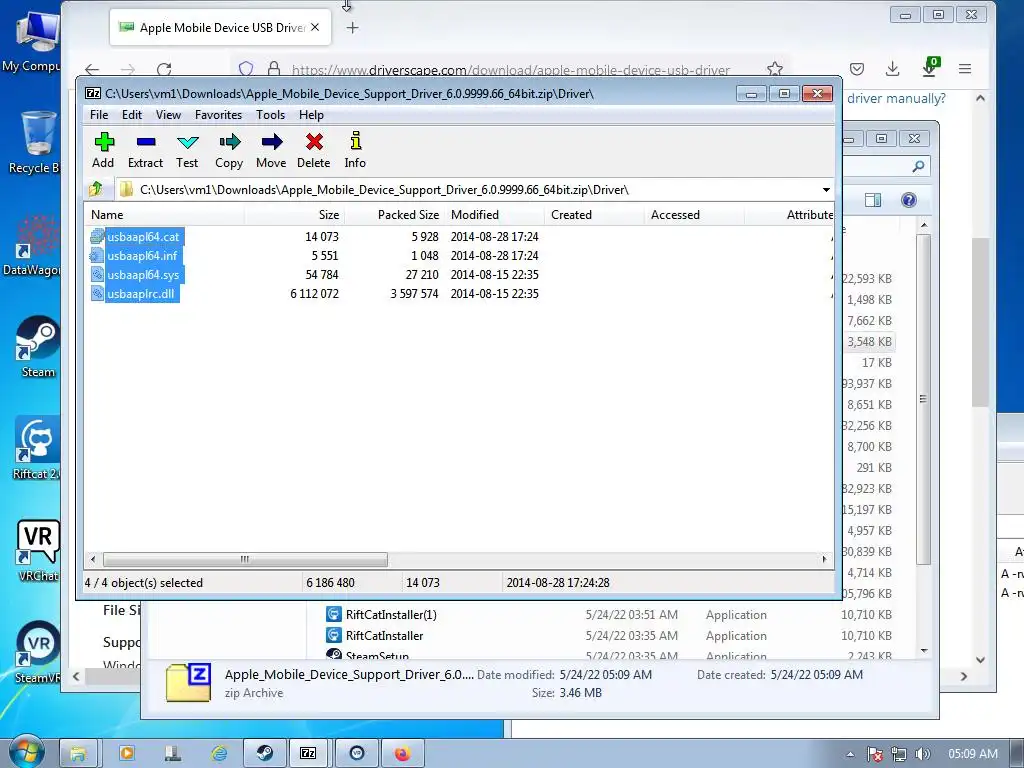Open the Riftcat desktop shortcut
This screenshot has width=1024, height=768.
tap(37, 449)
